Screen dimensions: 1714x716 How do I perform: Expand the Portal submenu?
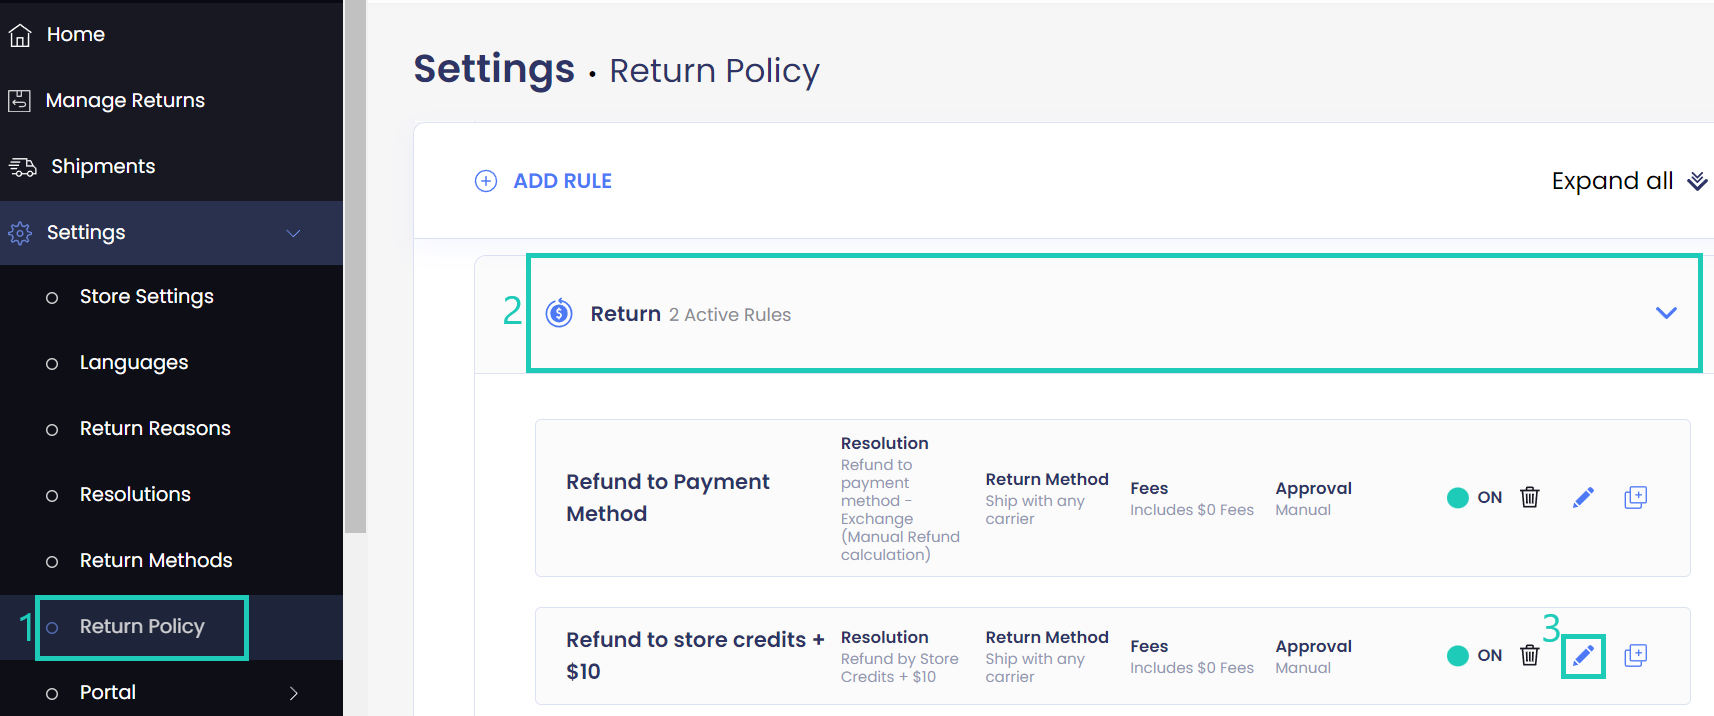click(294, 691)
